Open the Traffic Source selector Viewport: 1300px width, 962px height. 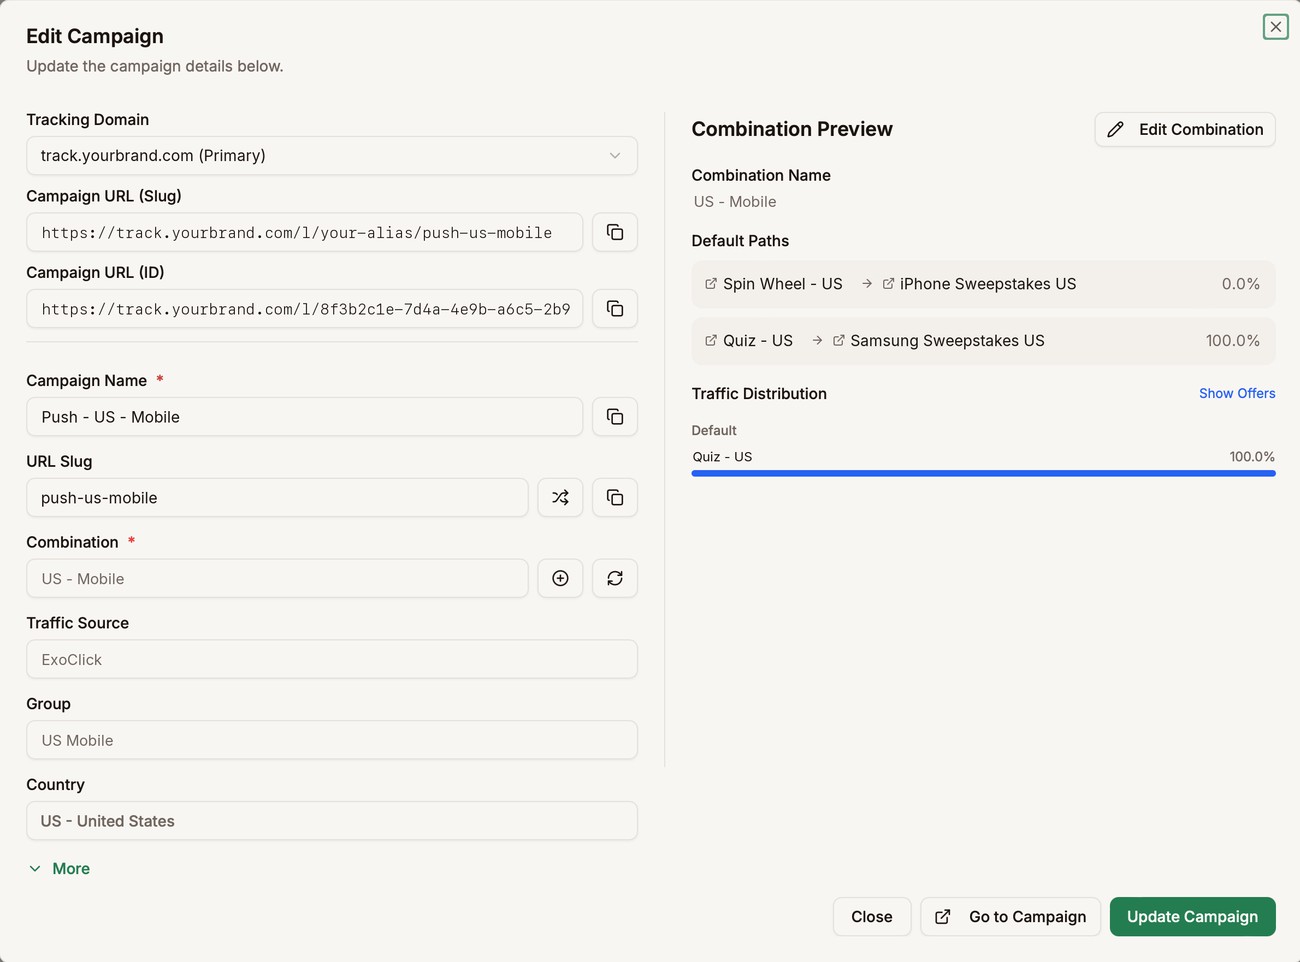click(x=332, y=660)
